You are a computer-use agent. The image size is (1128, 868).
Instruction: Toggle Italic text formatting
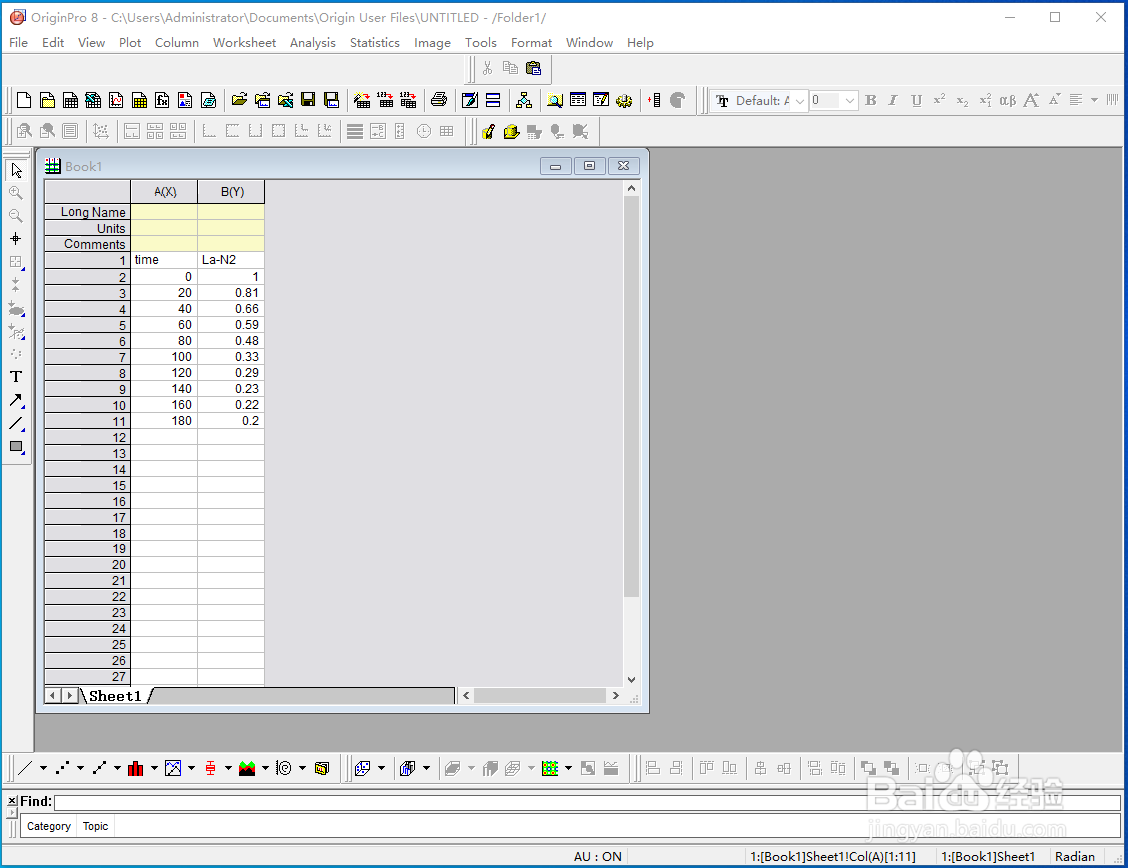click(893, 100)
